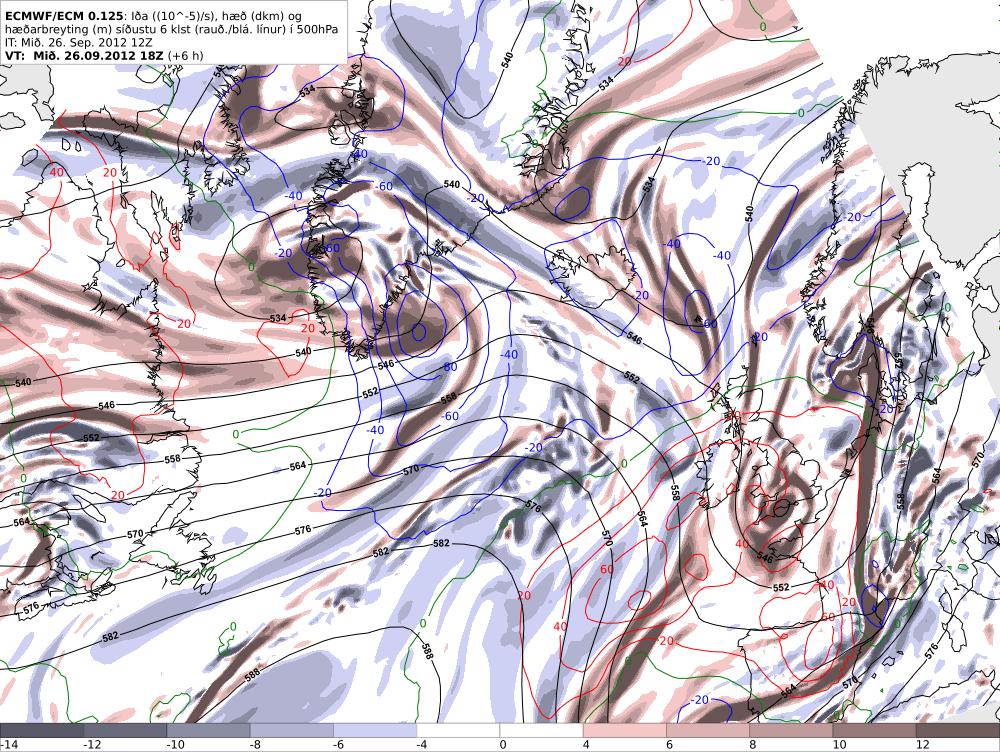
Task: Click the '-10' colorbar scale label
Action: pos(176,744)
